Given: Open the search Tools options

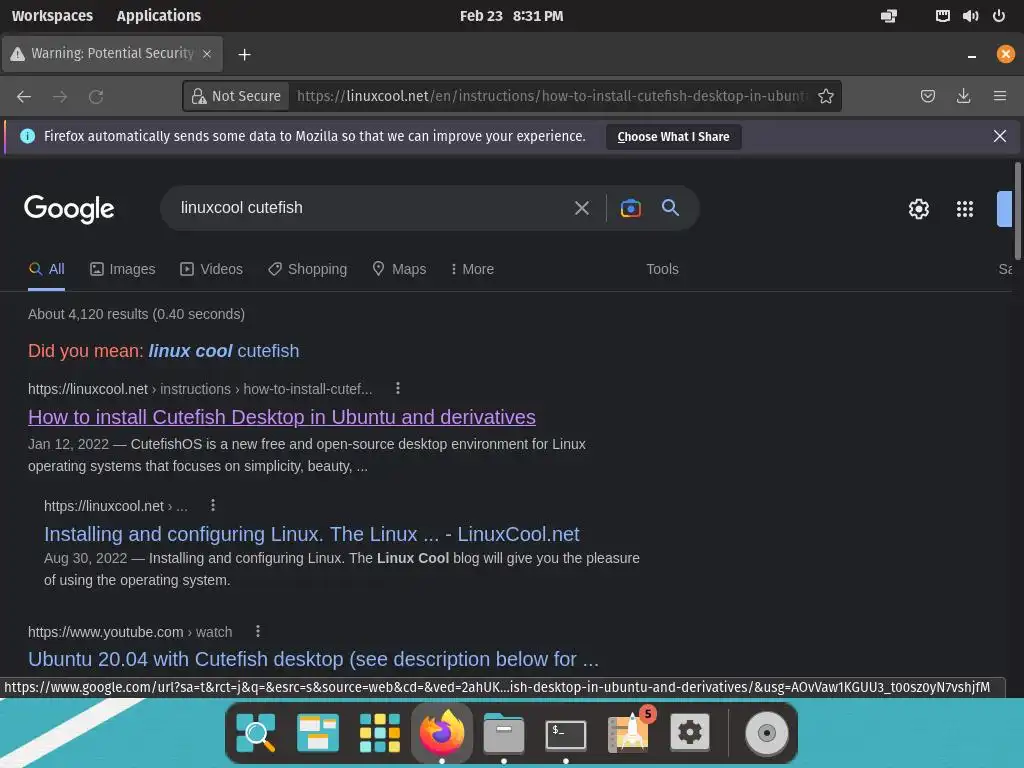Looking at the screenshot, I should point(662,269).
